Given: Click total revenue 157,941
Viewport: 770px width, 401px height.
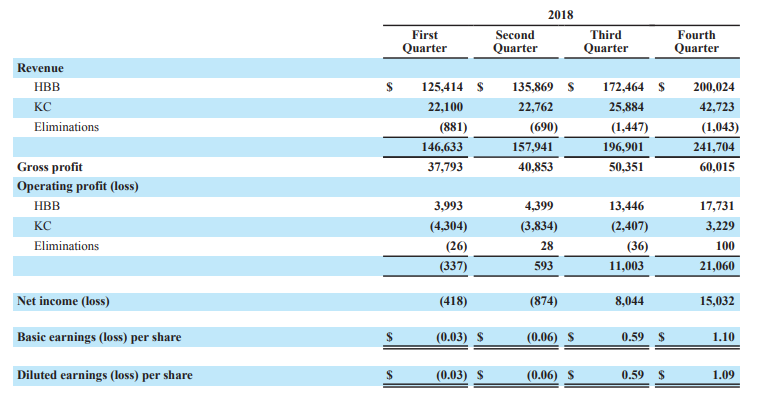Looking at the screenshot, I should (532, 147).
